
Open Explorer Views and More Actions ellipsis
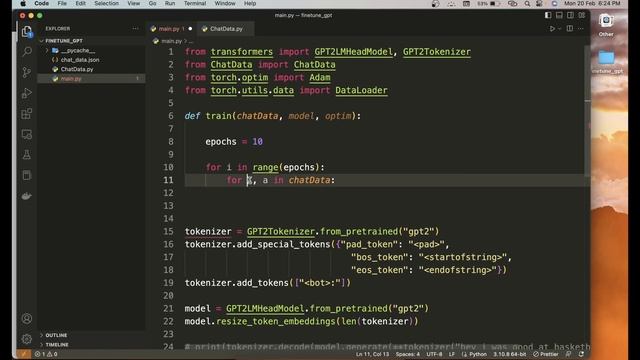pyautogui.click(x=135, y=29)
